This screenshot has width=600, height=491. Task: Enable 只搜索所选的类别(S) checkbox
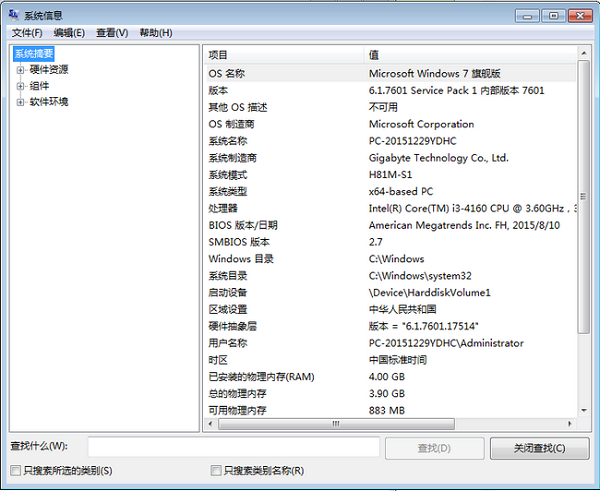click(16, 470)
